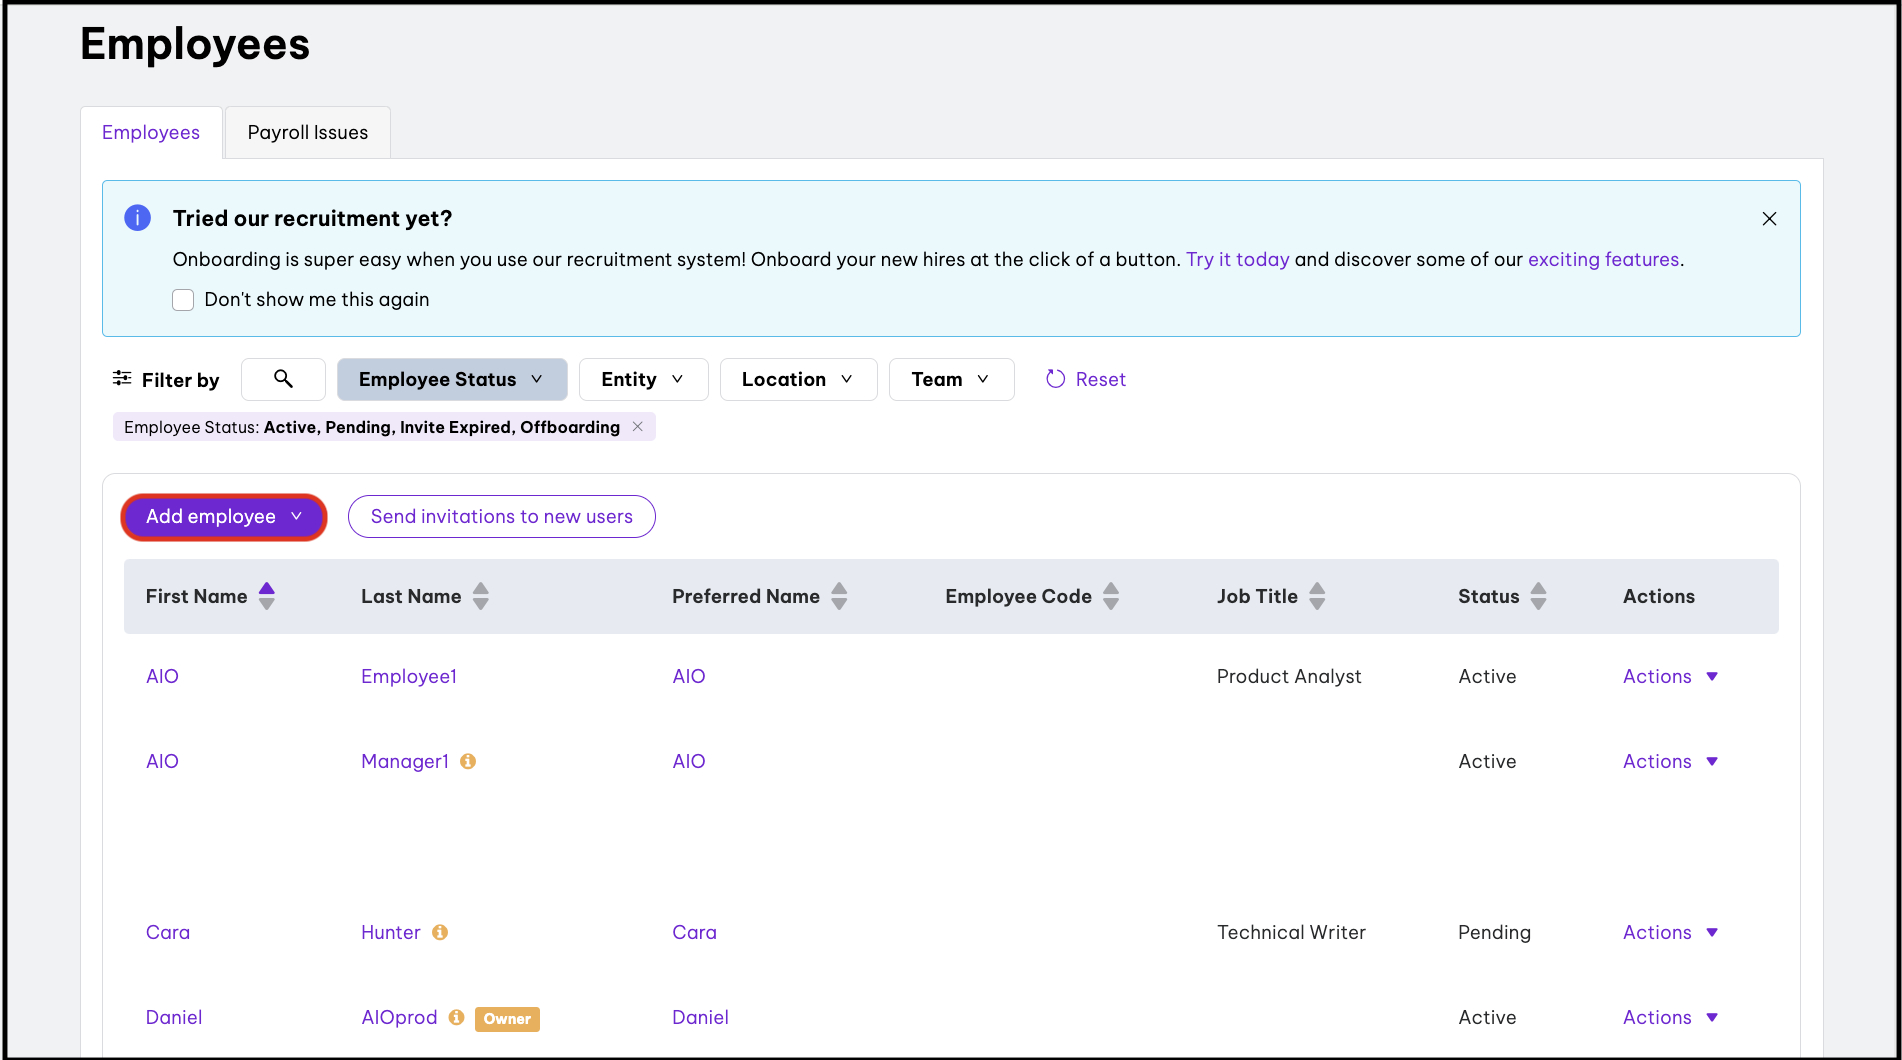Click the info icon beside Manager1
The width and height of the screenshot is (1902, 1060).
coord(468,761)
